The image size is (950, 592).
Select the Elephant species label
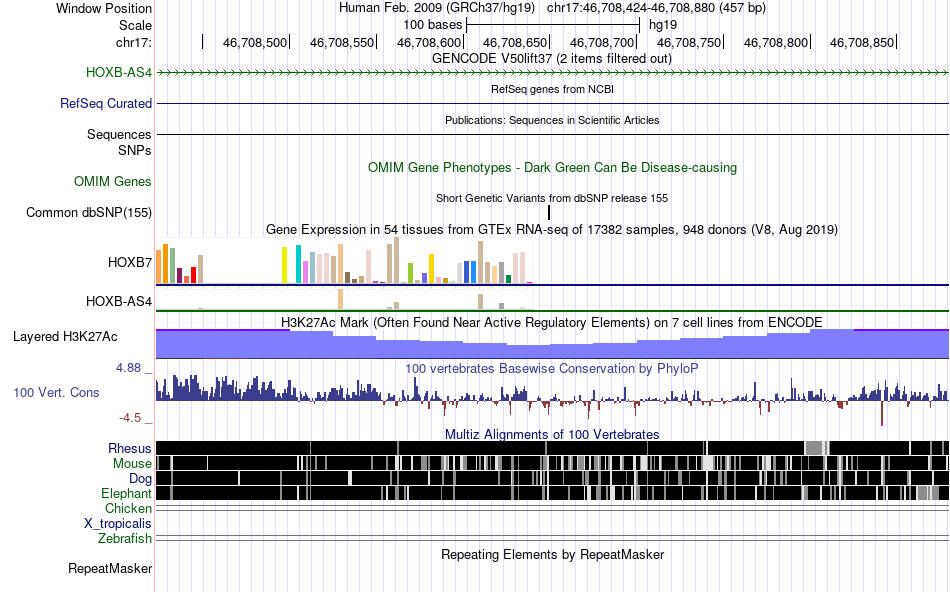coord(126,493)
